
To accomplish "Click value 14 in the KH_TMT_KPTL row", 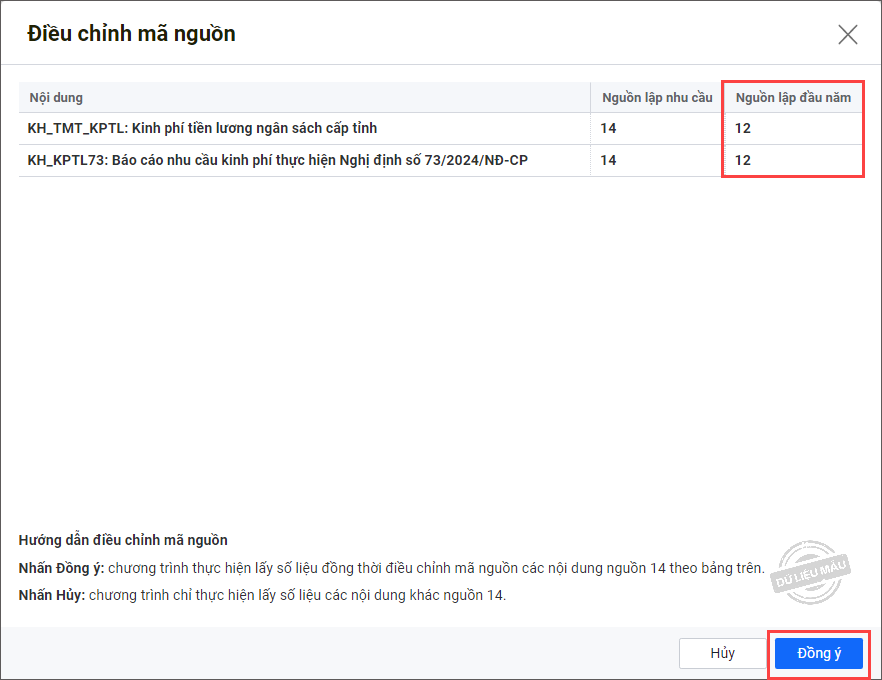I will (608, 128).
